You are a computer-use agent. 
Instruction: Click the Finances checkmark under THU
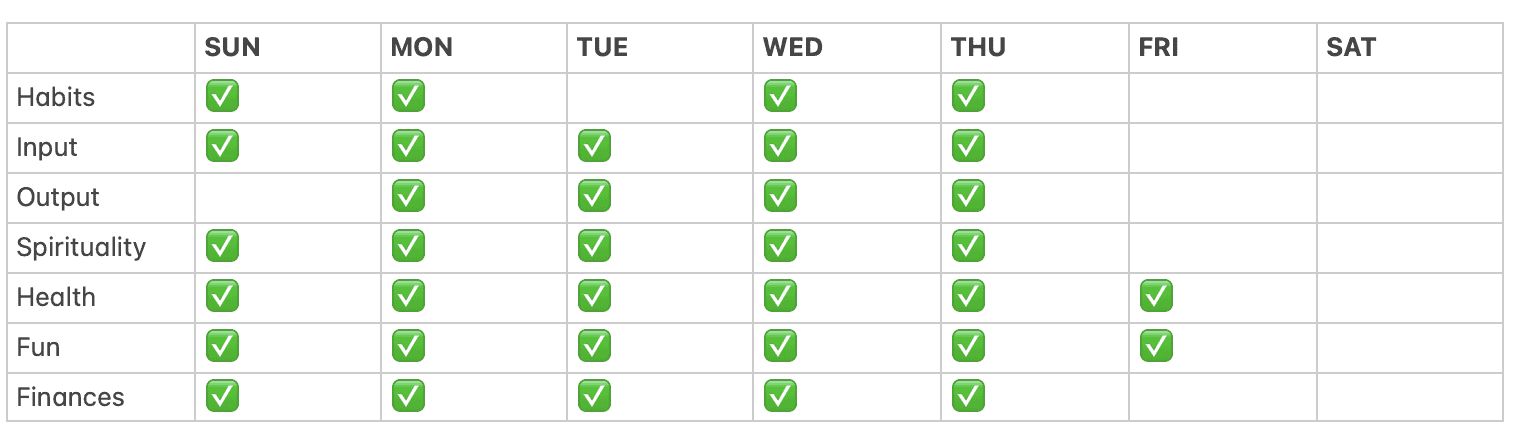coord(968,397)
